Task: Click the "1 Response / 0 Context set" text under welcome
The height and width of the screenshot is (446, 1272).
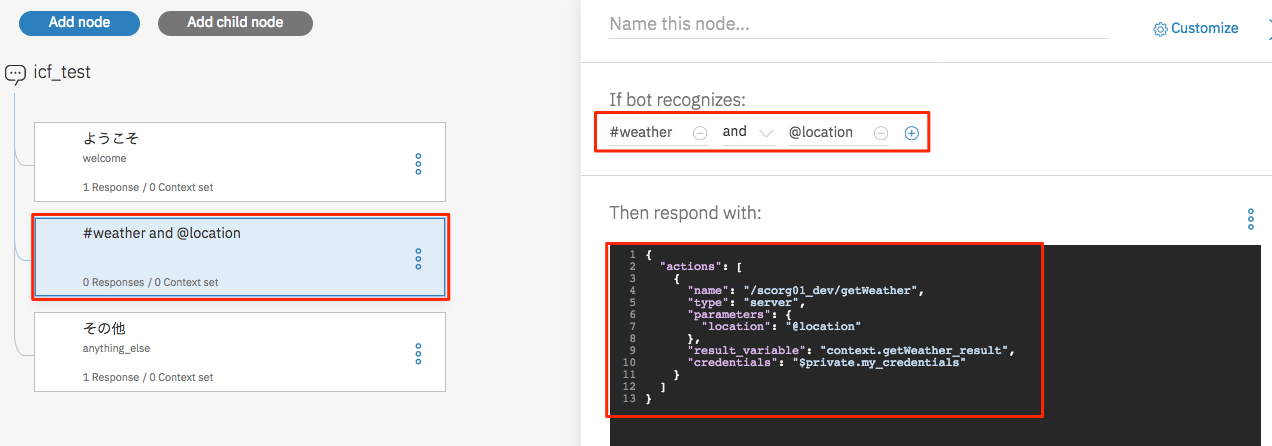Action: coord(148,187)
